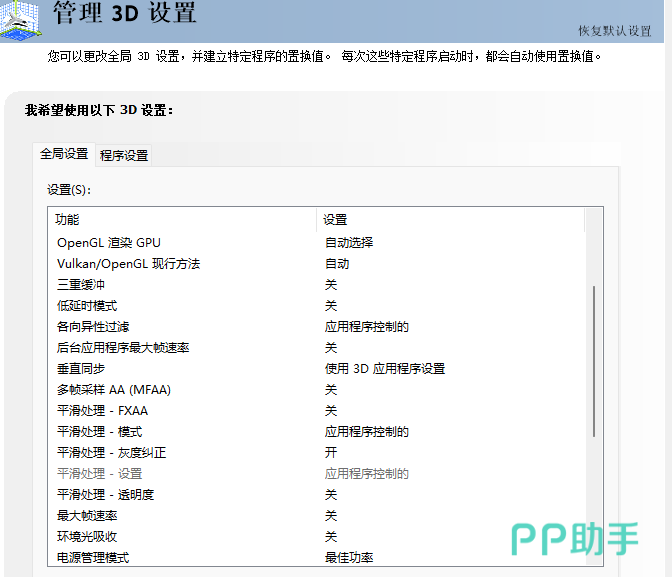Click the settings list vertical scrollbar
The image size is (672, 577).
596,360
